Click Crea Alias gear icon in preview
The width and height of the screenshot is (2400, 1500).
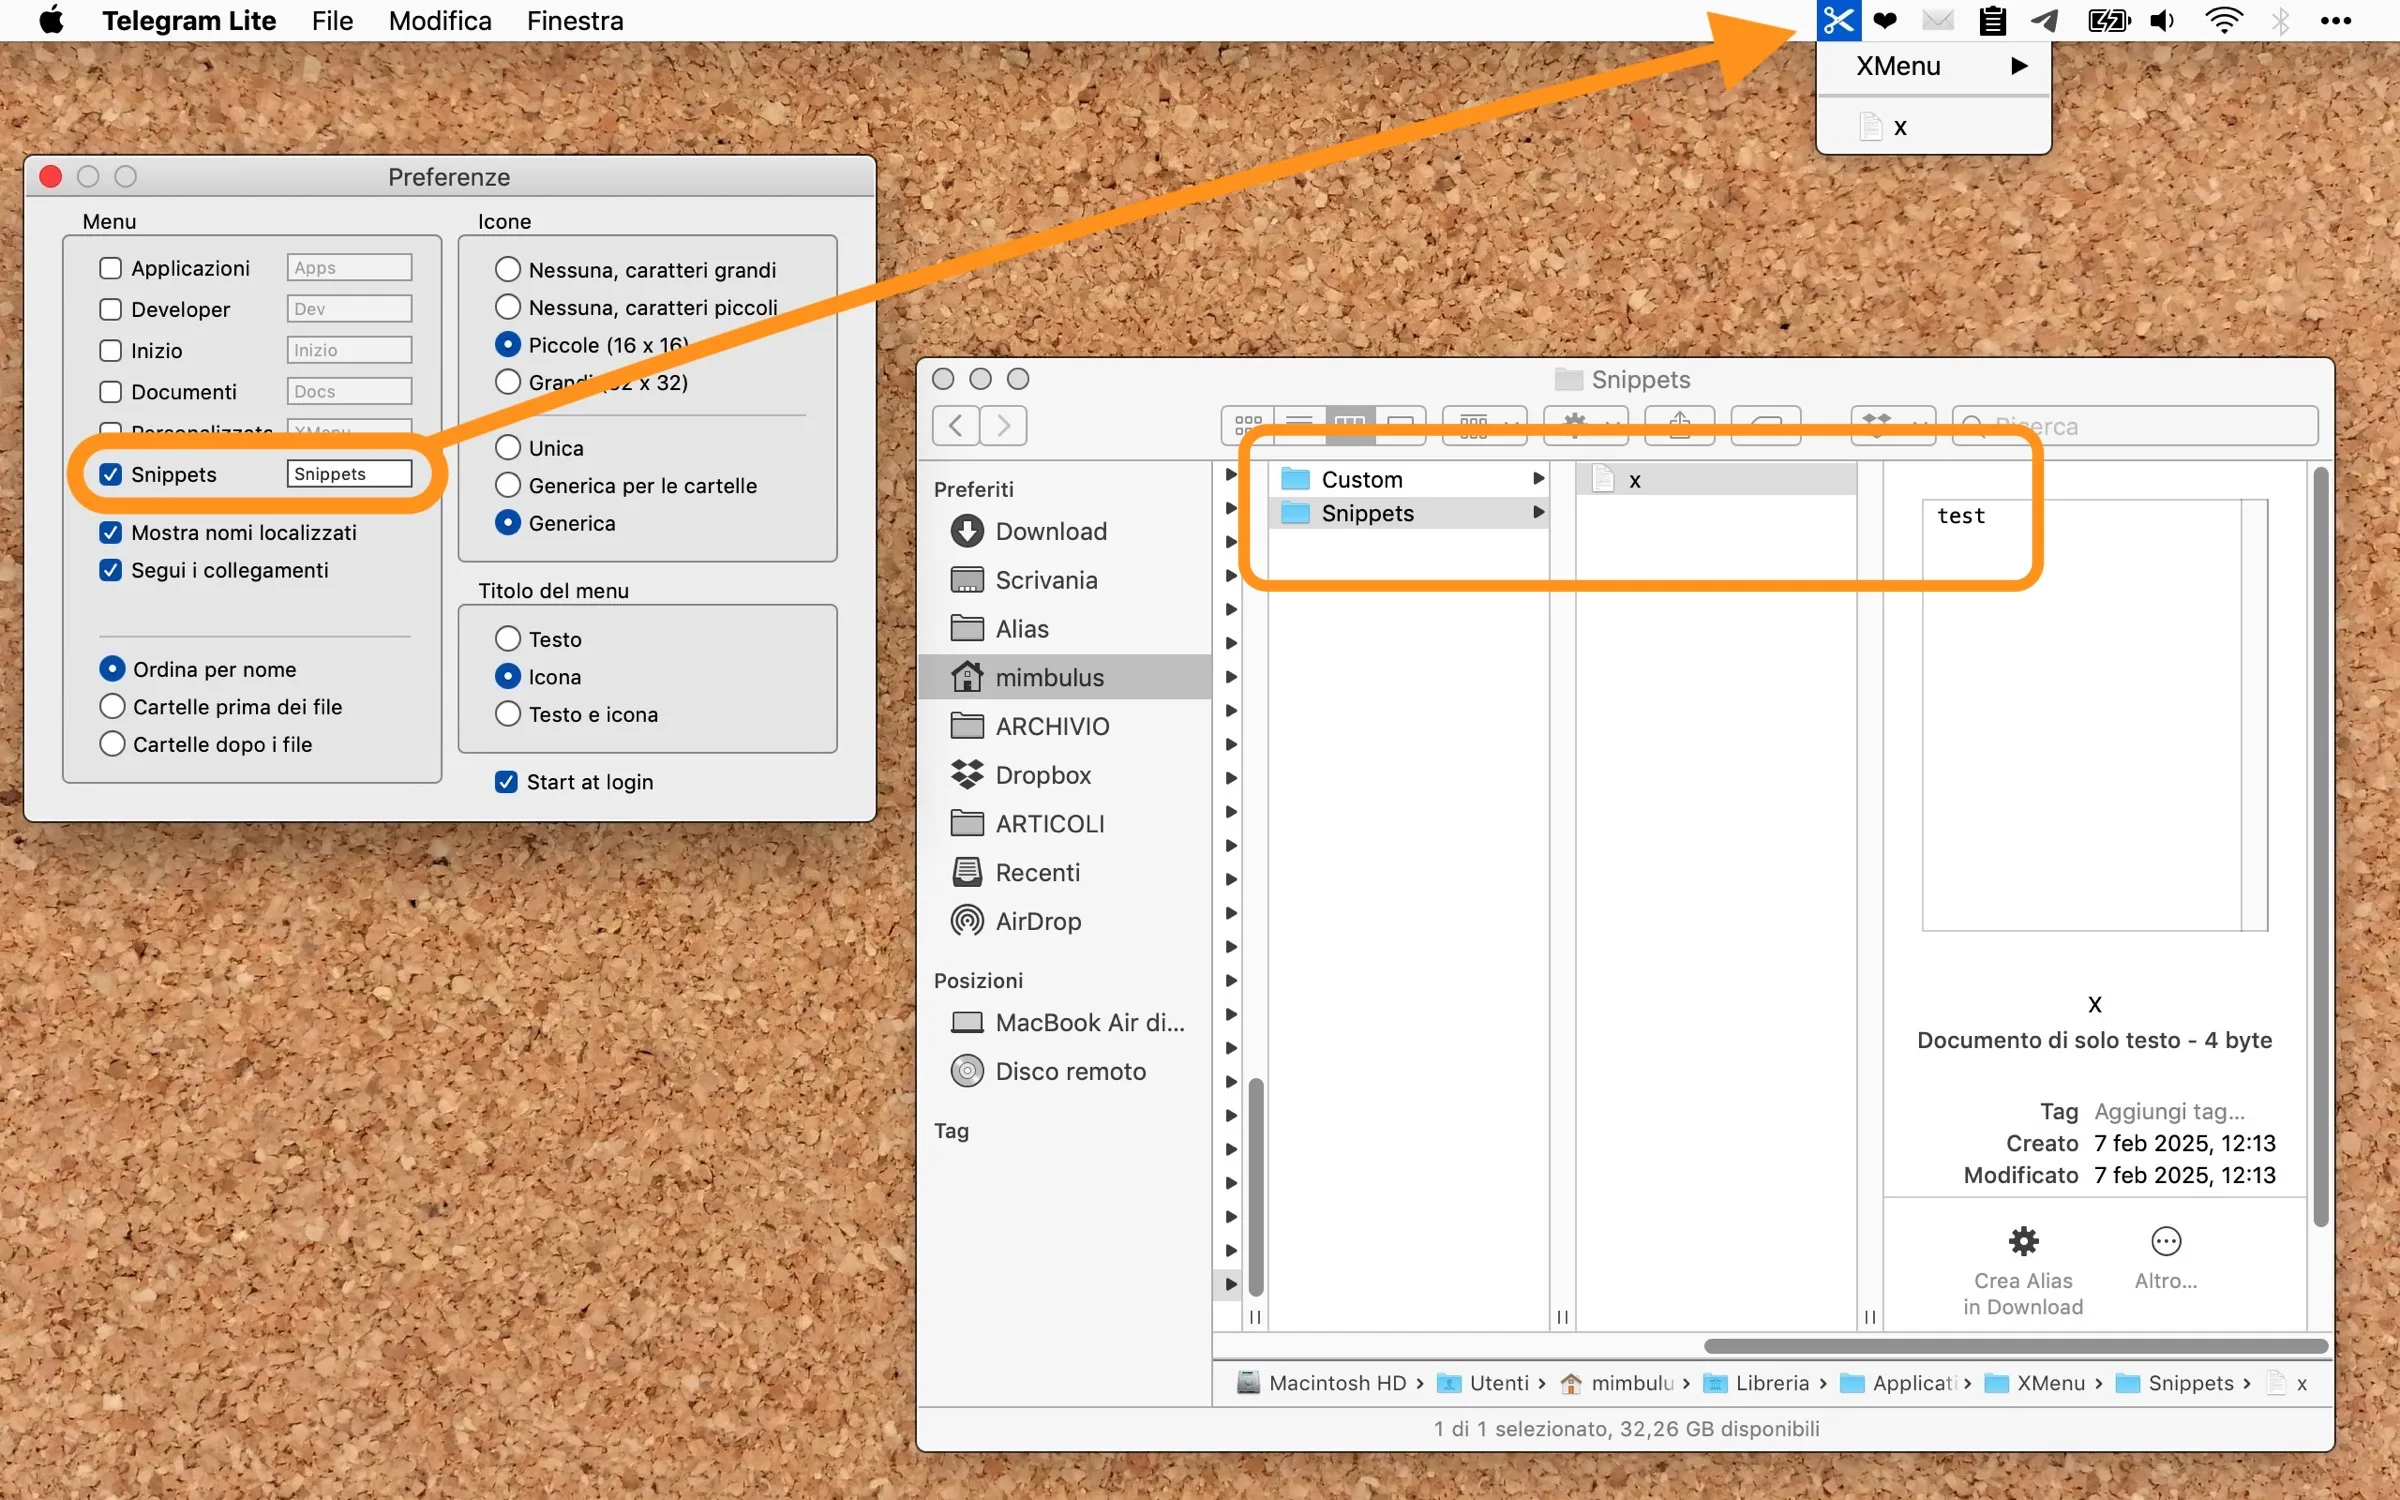(x=2023, y=1241)
